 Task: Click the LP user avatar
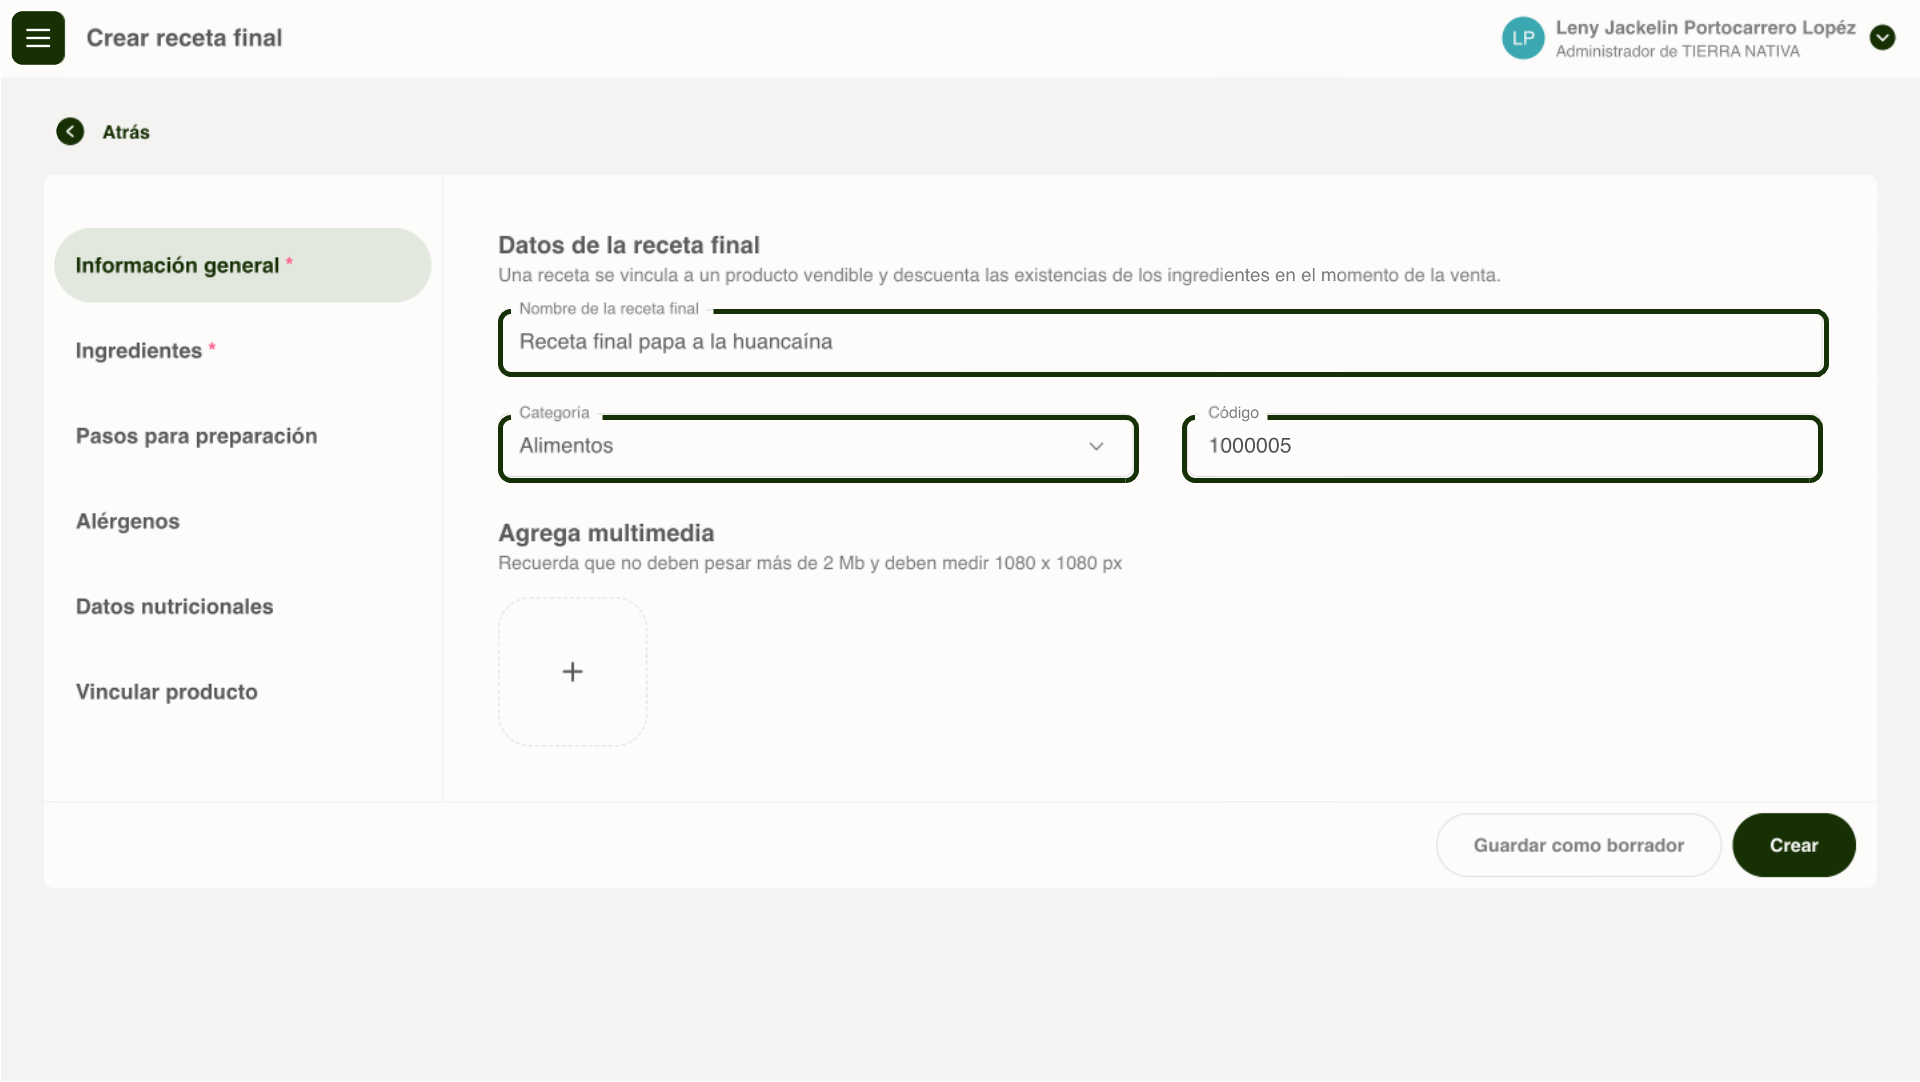click(x=1522, y=38)
